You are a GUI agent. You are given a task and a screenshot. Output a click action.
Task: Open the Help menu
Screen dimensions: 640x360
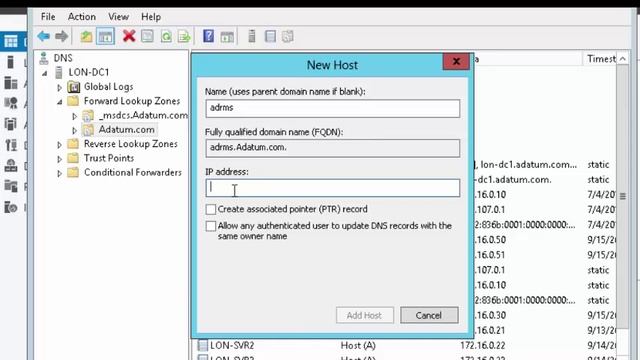click(x=151, y=17)
